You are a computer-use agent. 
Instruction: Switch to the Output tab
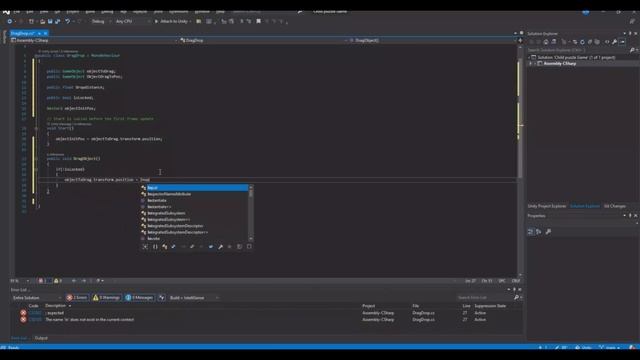tap(41, 338)
